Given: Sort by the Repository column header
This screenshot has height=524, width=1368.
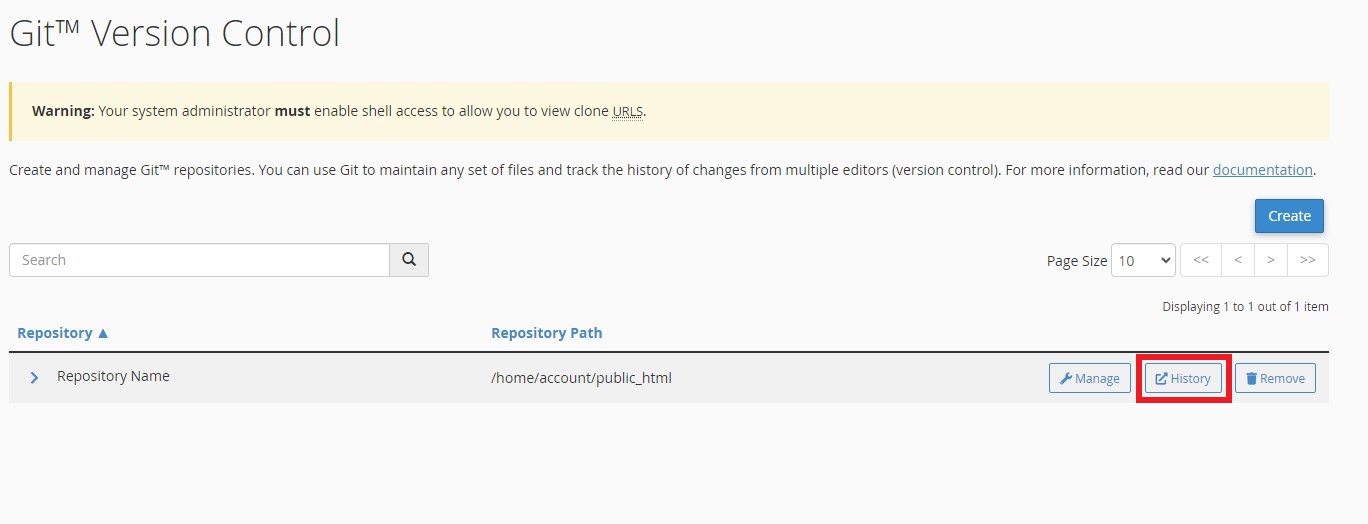Looking at the screenshot, I should point(63,333).
